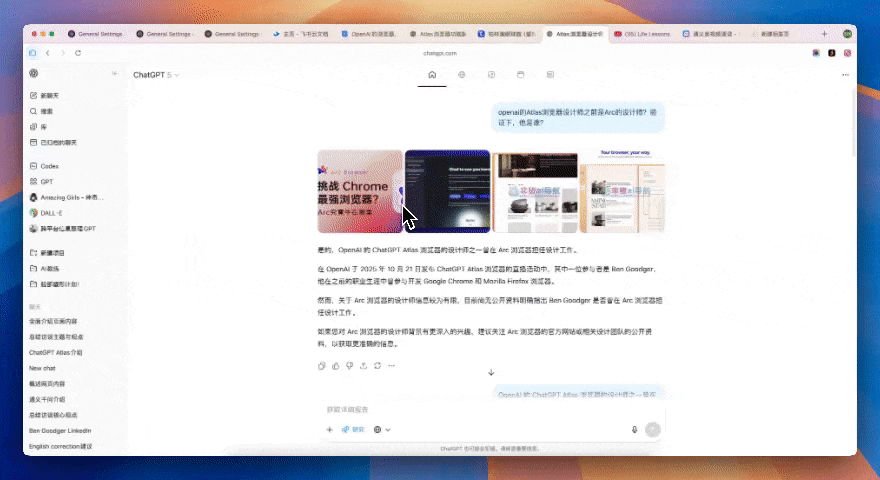Click the globe icon in top toolbar
The image size is (880, 480).
[461, 75]
